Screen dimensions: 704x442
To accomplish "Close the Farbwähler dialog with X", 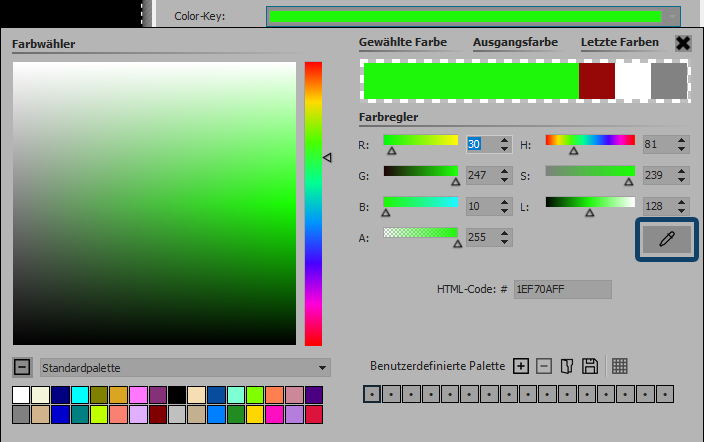I will click(x=683, y=43).
